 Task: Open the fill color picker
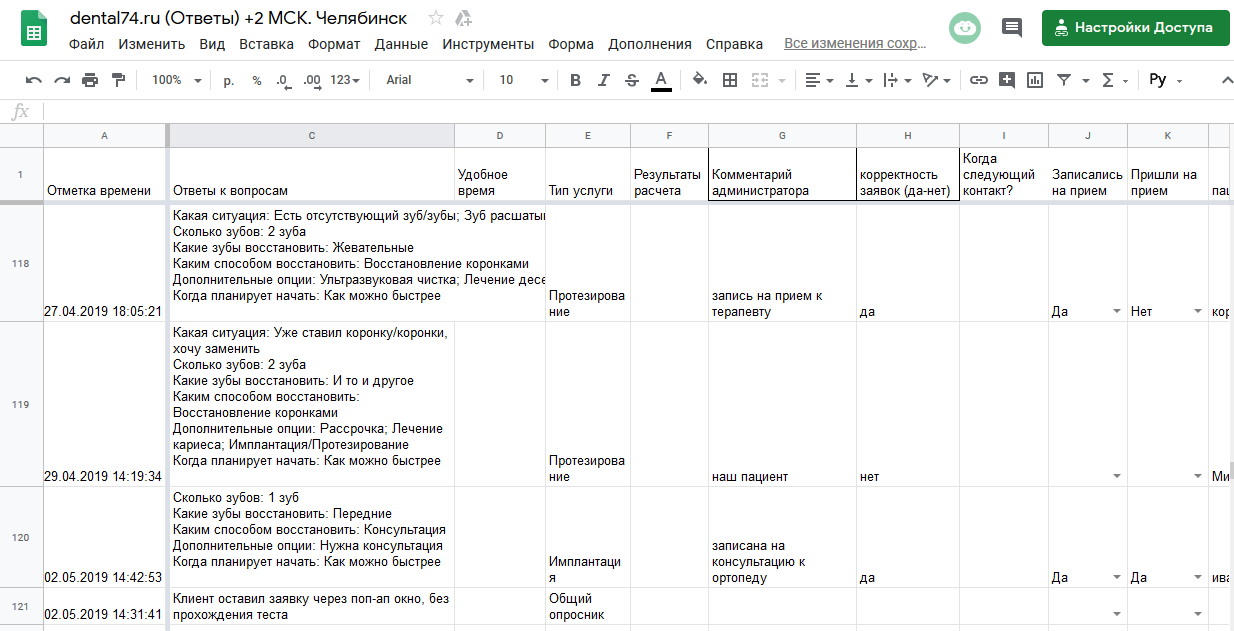point(700,80)
